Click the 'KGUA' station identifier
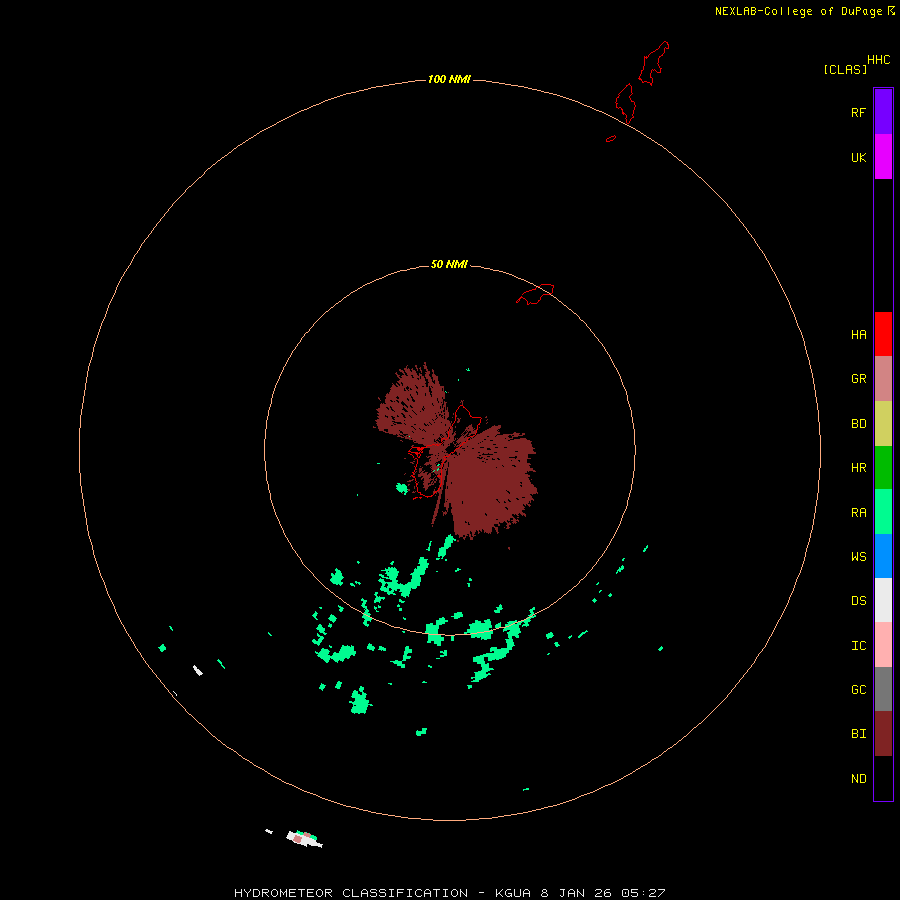The height and width of the screenshot is (900, 900). pos(513,893)
